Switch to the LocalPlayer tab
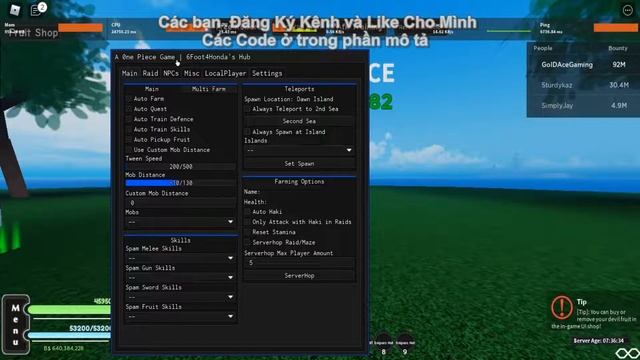Image resolution: width=640 pixels, height=360 pixels. point(225,73)
